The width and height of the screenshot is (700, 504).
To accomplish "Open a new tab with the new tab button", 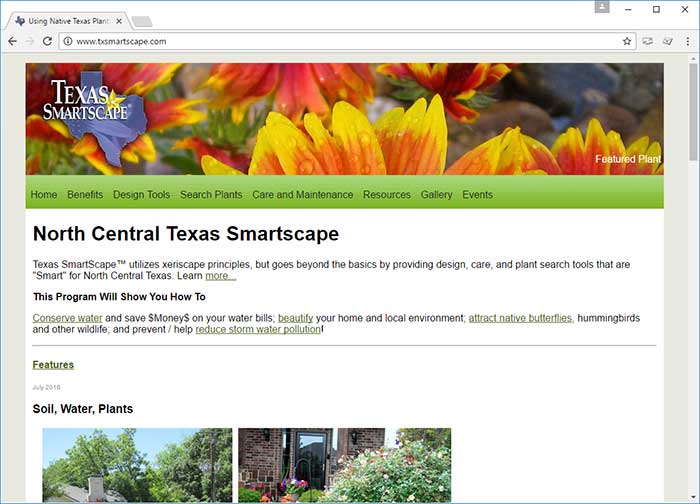I will 142,21.
